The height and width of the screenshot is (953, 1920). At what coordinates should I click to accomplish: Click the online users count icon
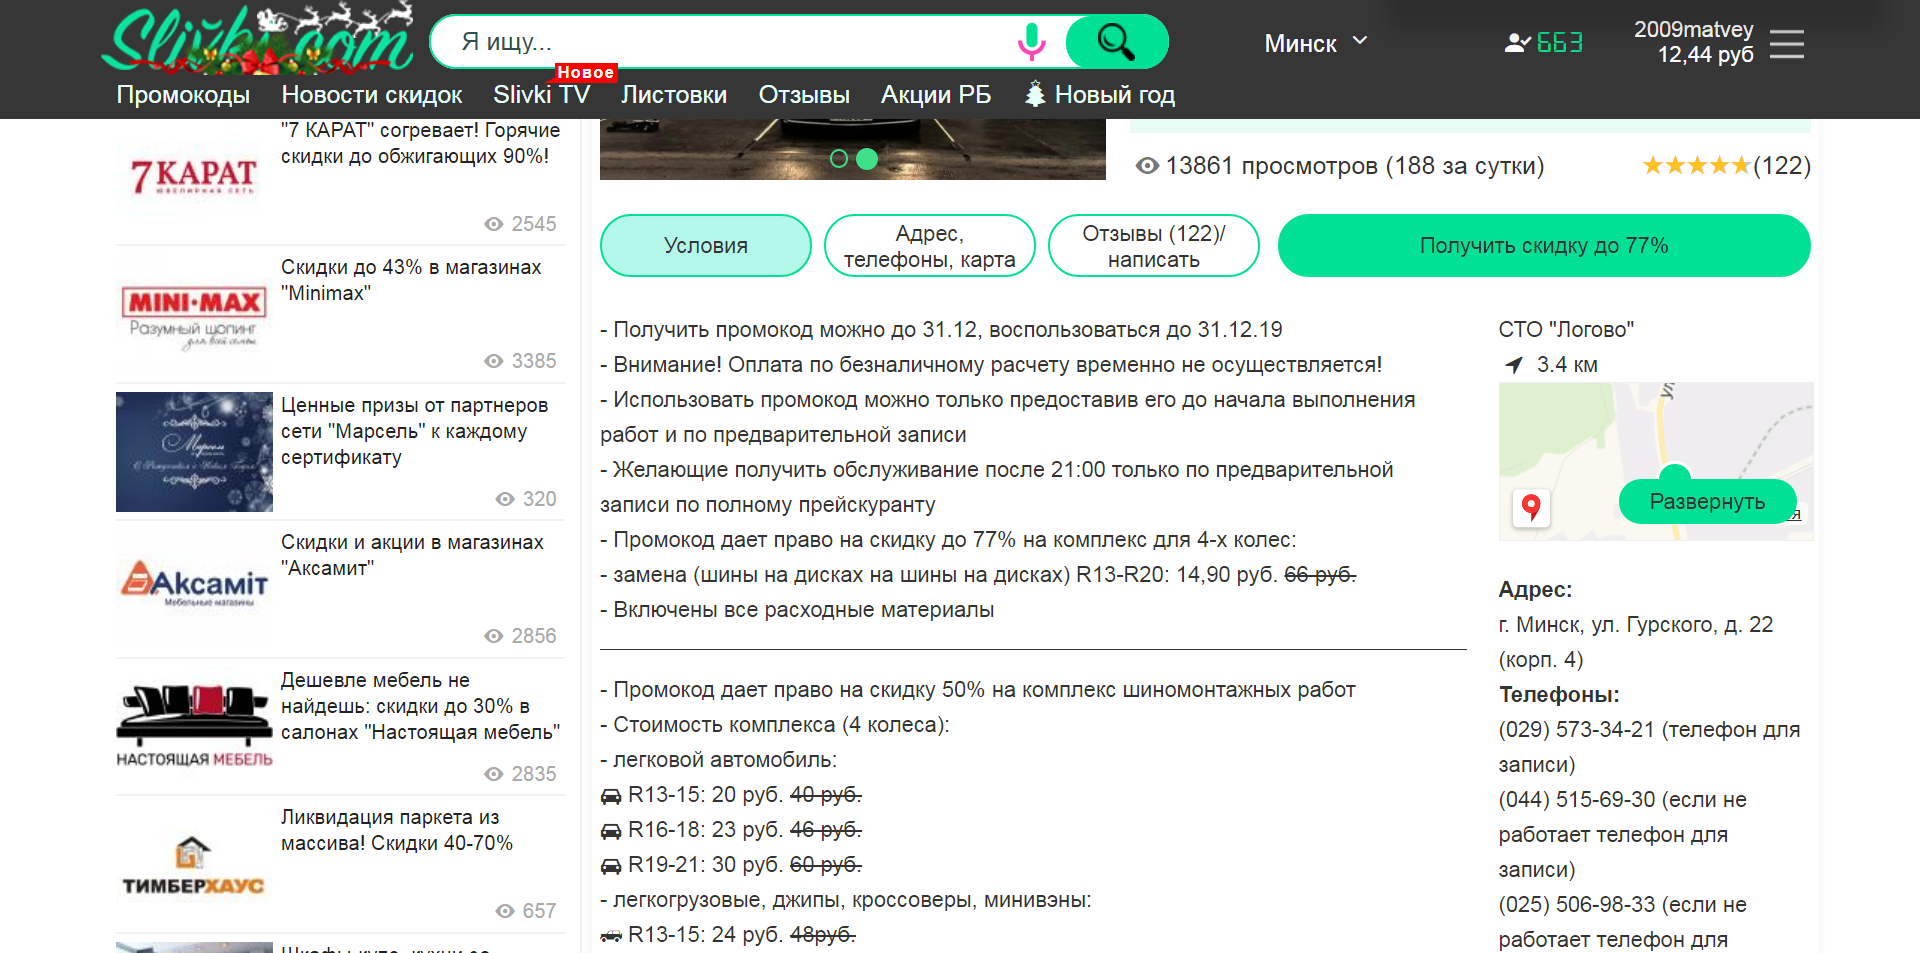point(1517,43)
